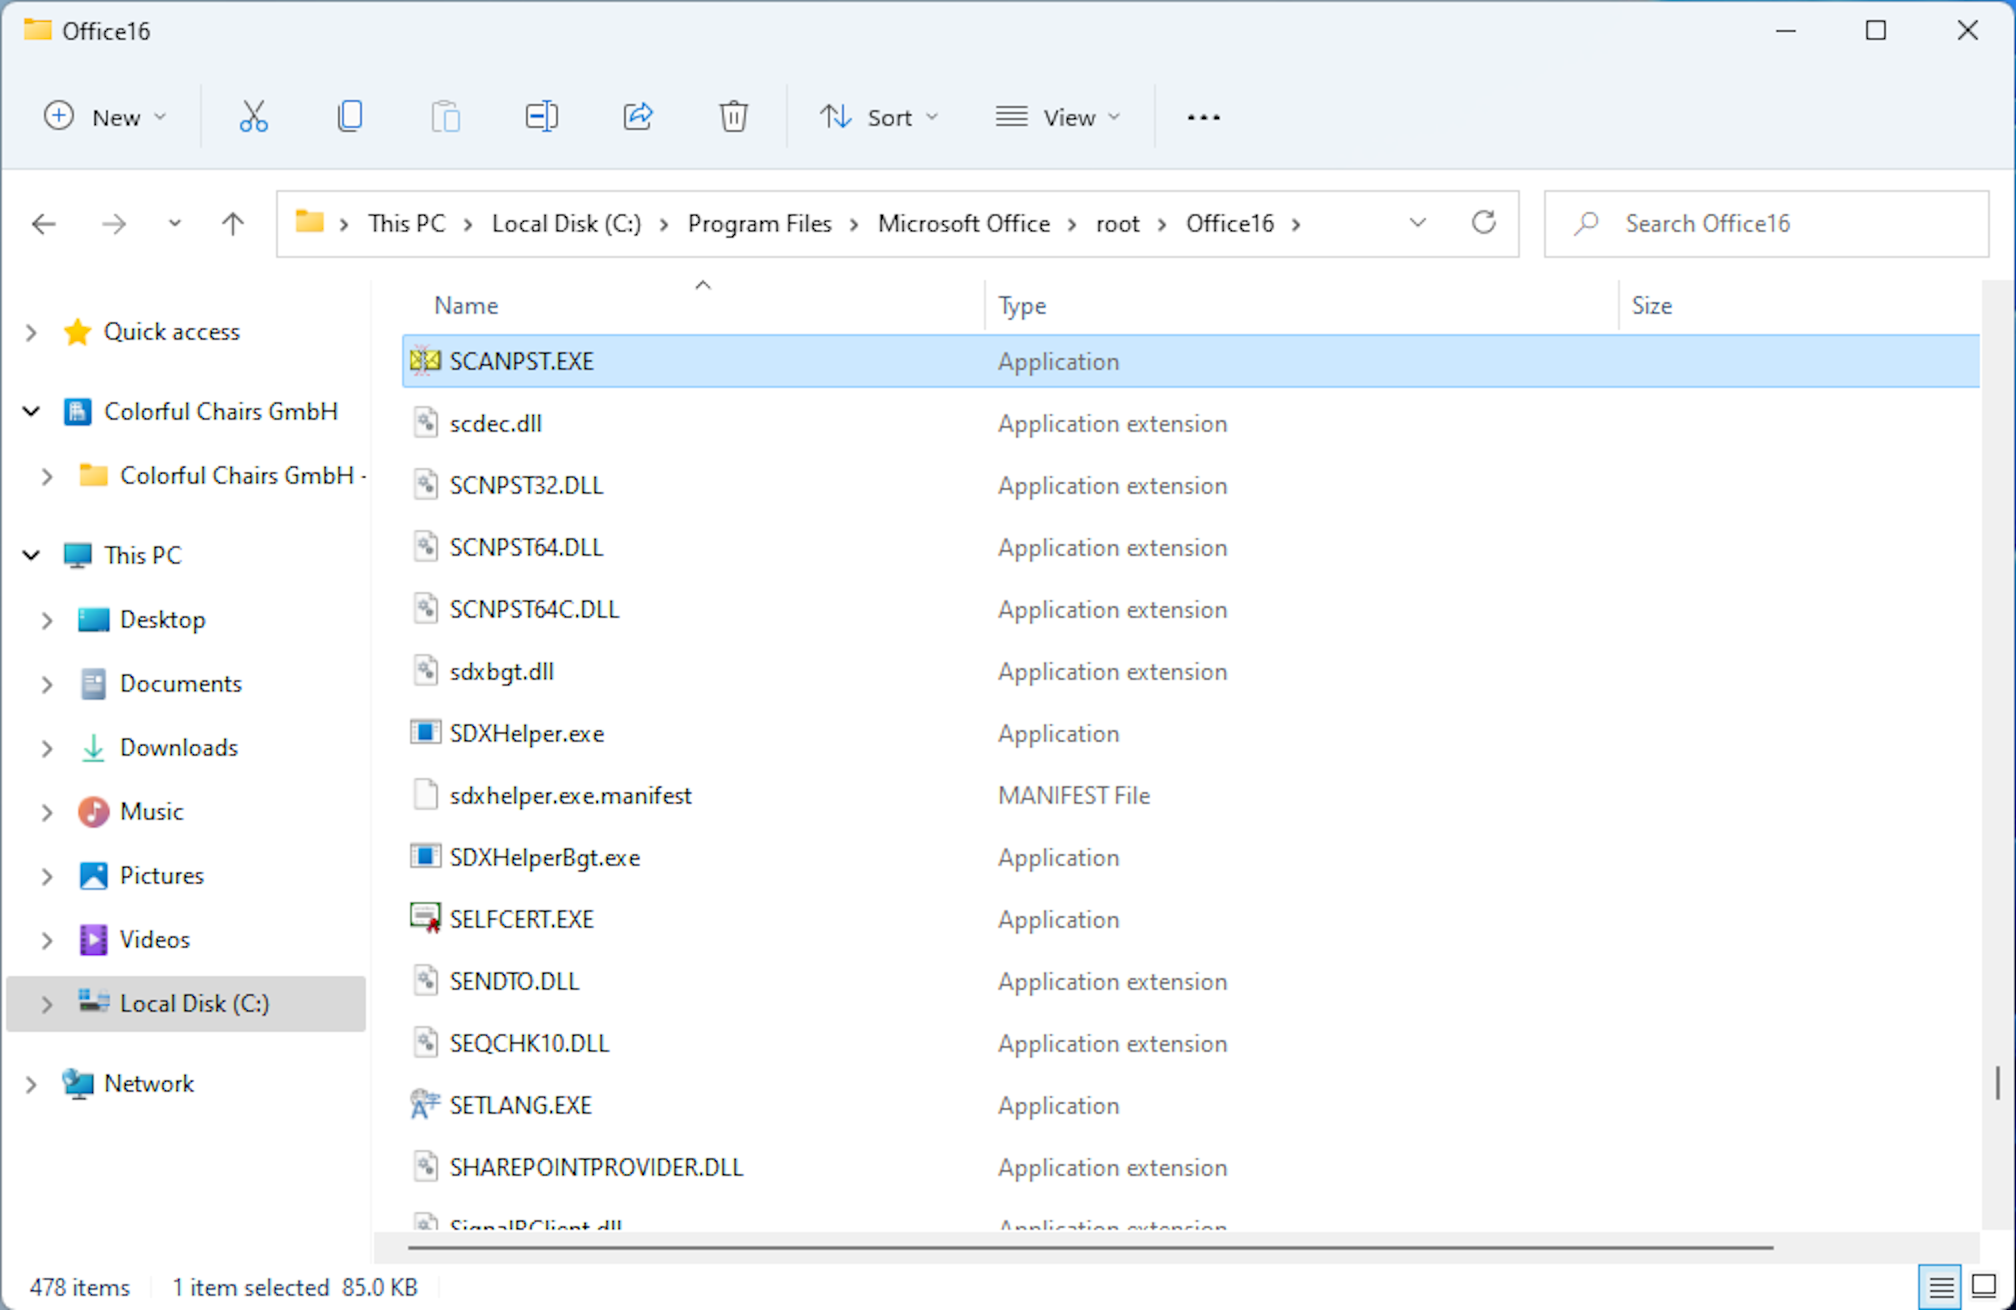Screen dimensions: 2016x1310
Task: Go up one folder level
Action: click(x=233, y=223)
